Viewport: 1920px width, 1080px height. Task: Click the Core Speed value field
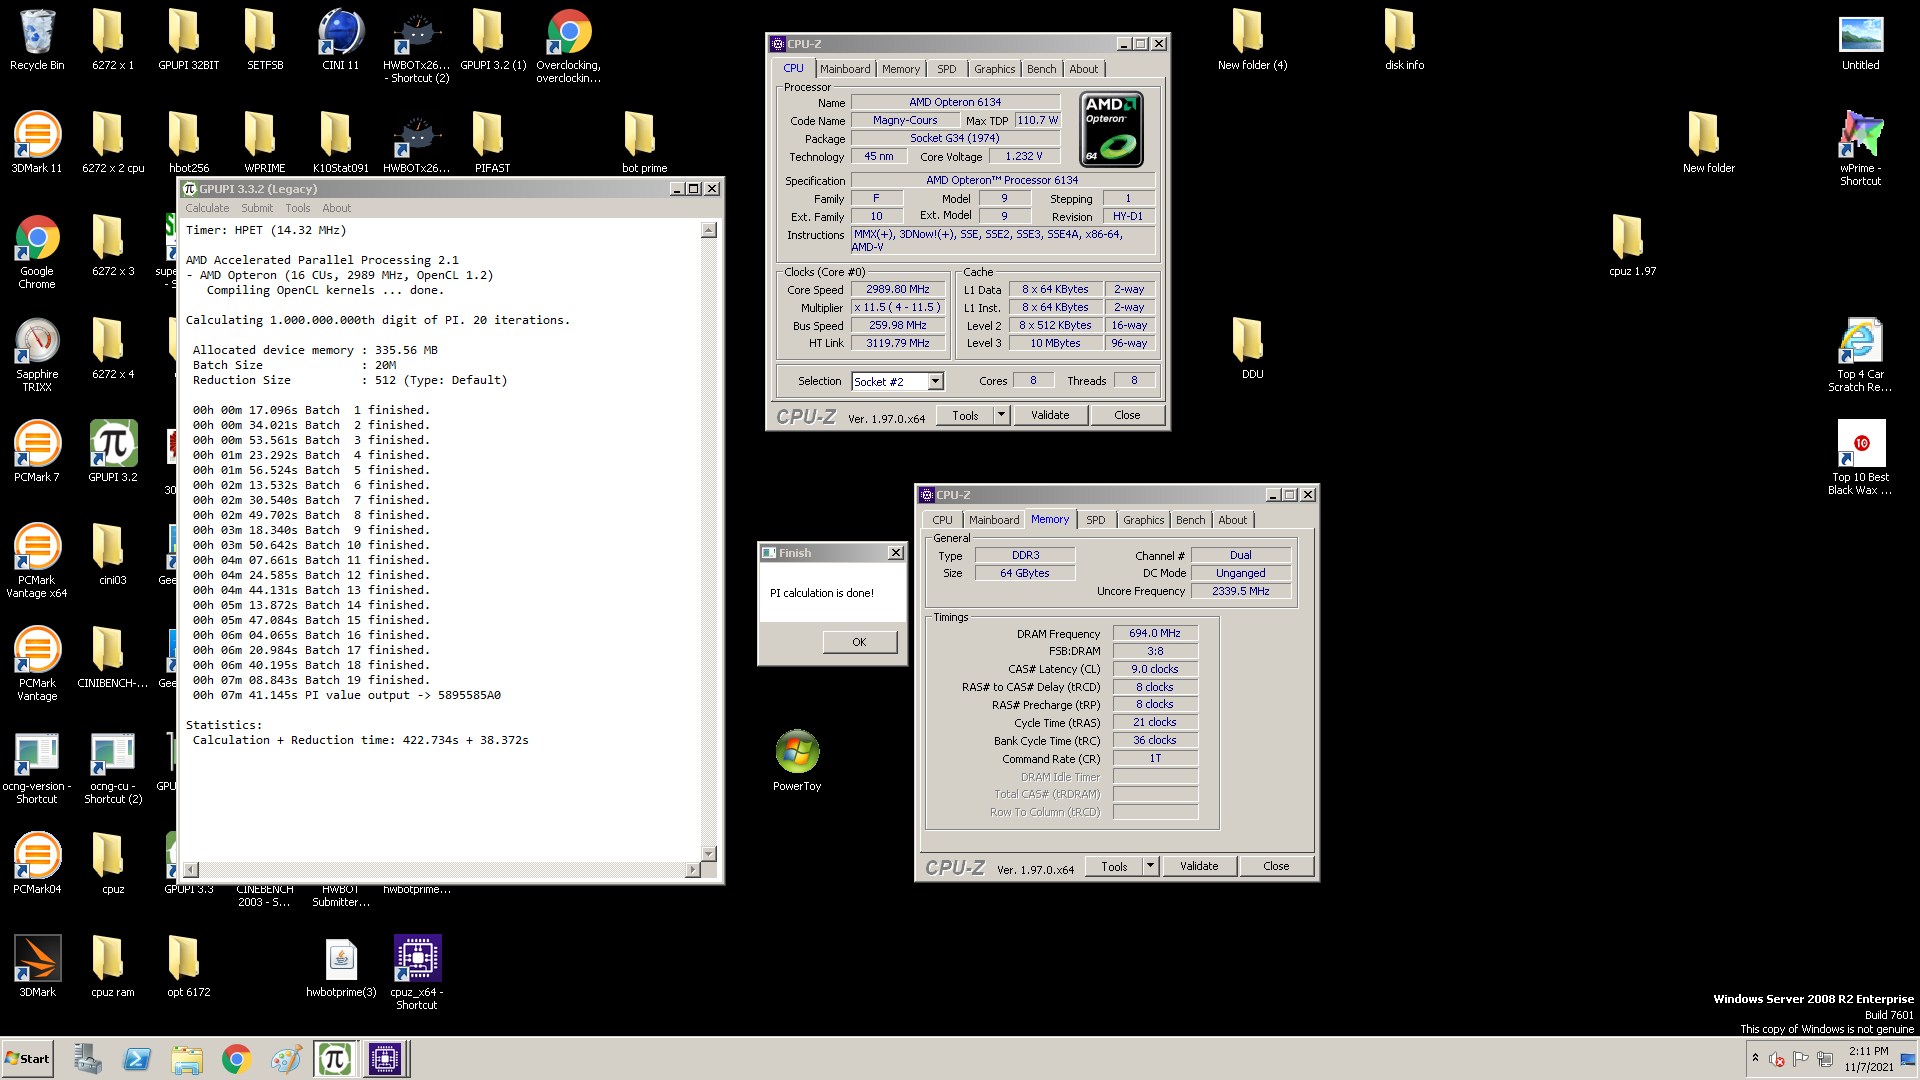[898, 289]
